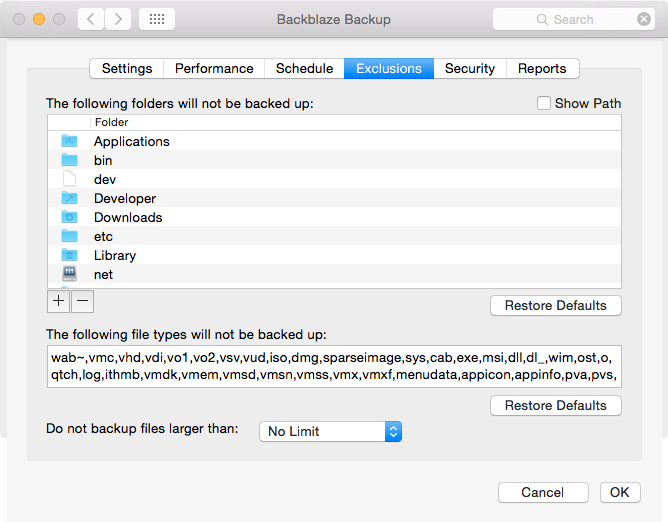Select the dev file icon
The image size is (668, 522).
click(69, 179)
